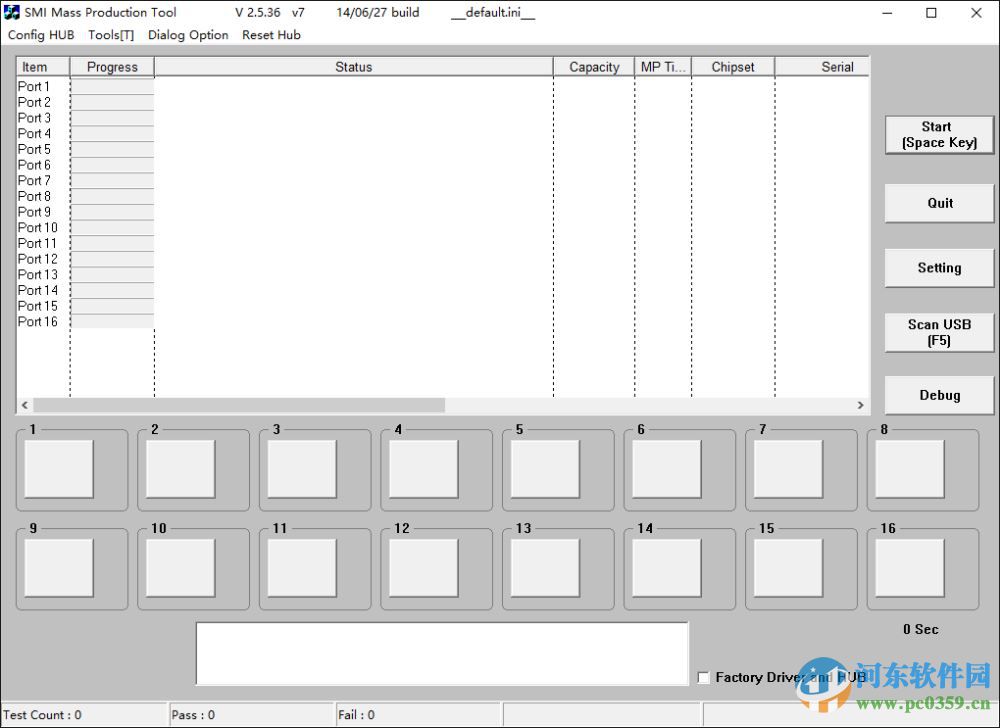Viewport: 1000px width, 728px height.
Task: Select the Port 15 row
Action: pyautogui.click(x=443, y=306)
